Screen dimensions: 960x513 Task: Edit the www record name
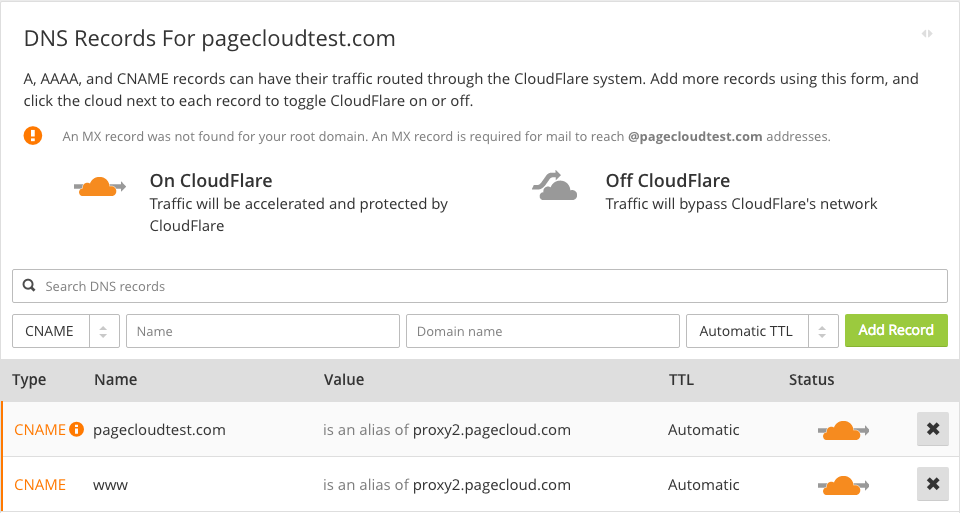[111, 485]
